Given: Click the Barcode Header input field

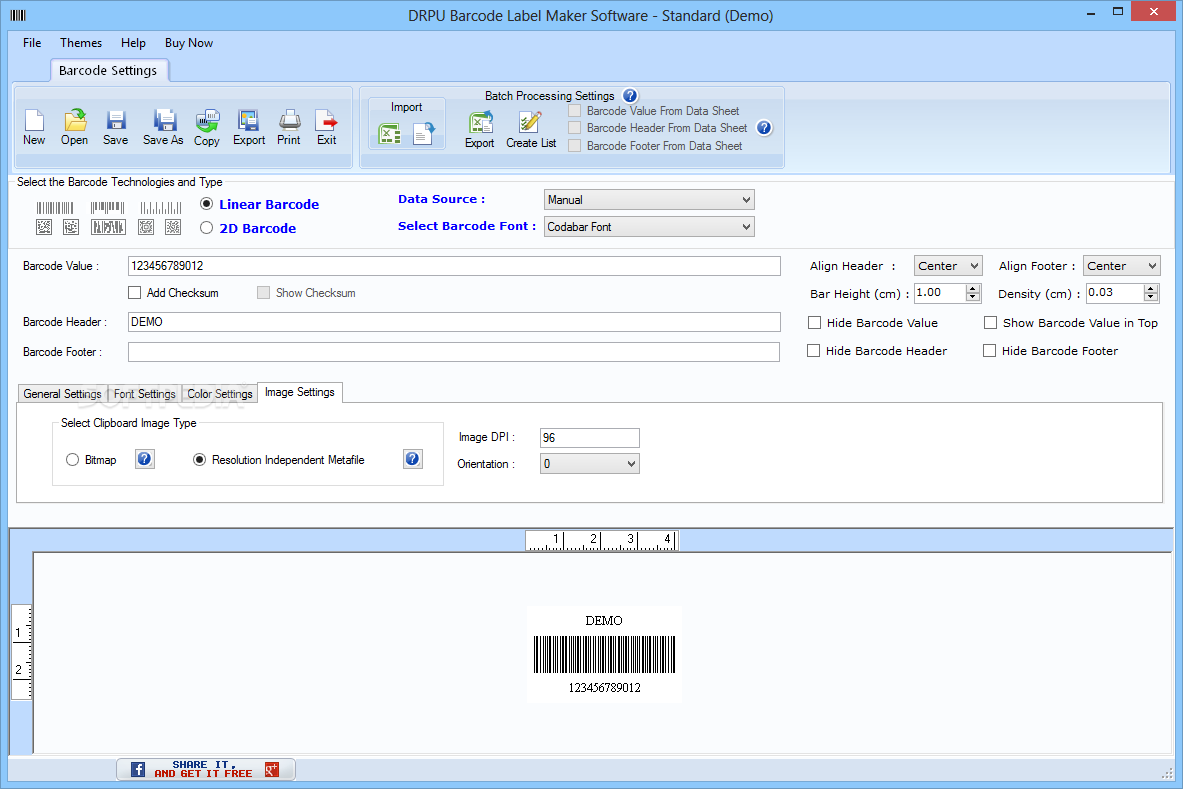Looking at the screenshot, I should 454,322.
